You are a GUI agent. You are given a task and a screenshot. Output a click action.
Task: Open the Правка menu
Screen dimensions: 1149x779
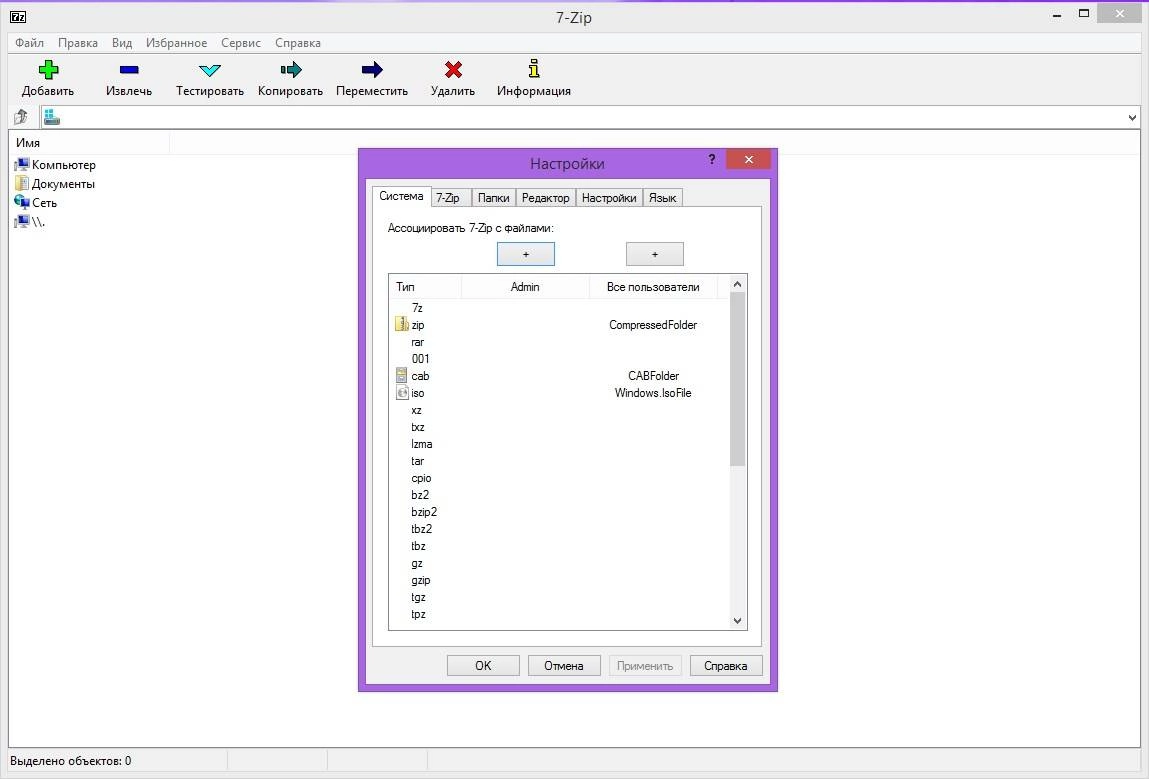[78, 43]
